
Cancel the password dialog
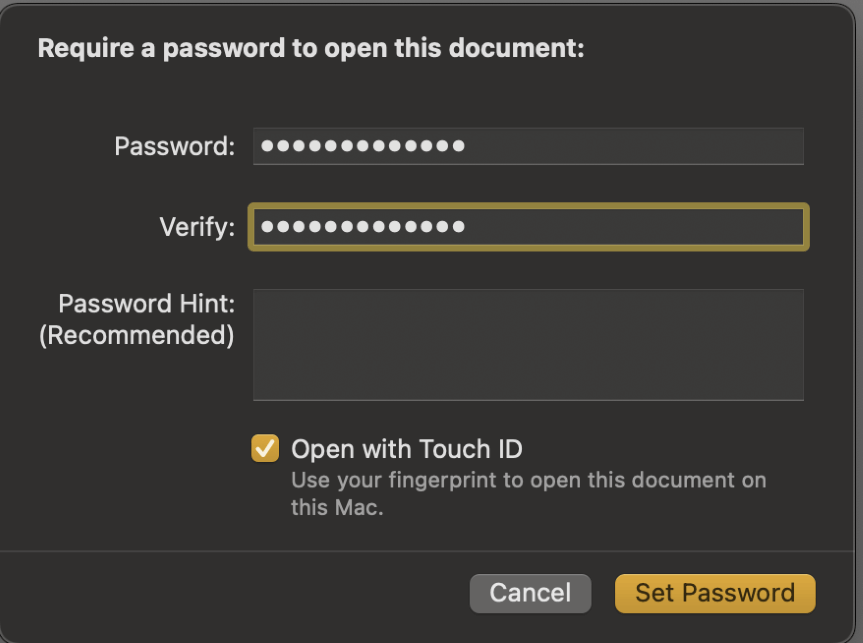(530, 593)
